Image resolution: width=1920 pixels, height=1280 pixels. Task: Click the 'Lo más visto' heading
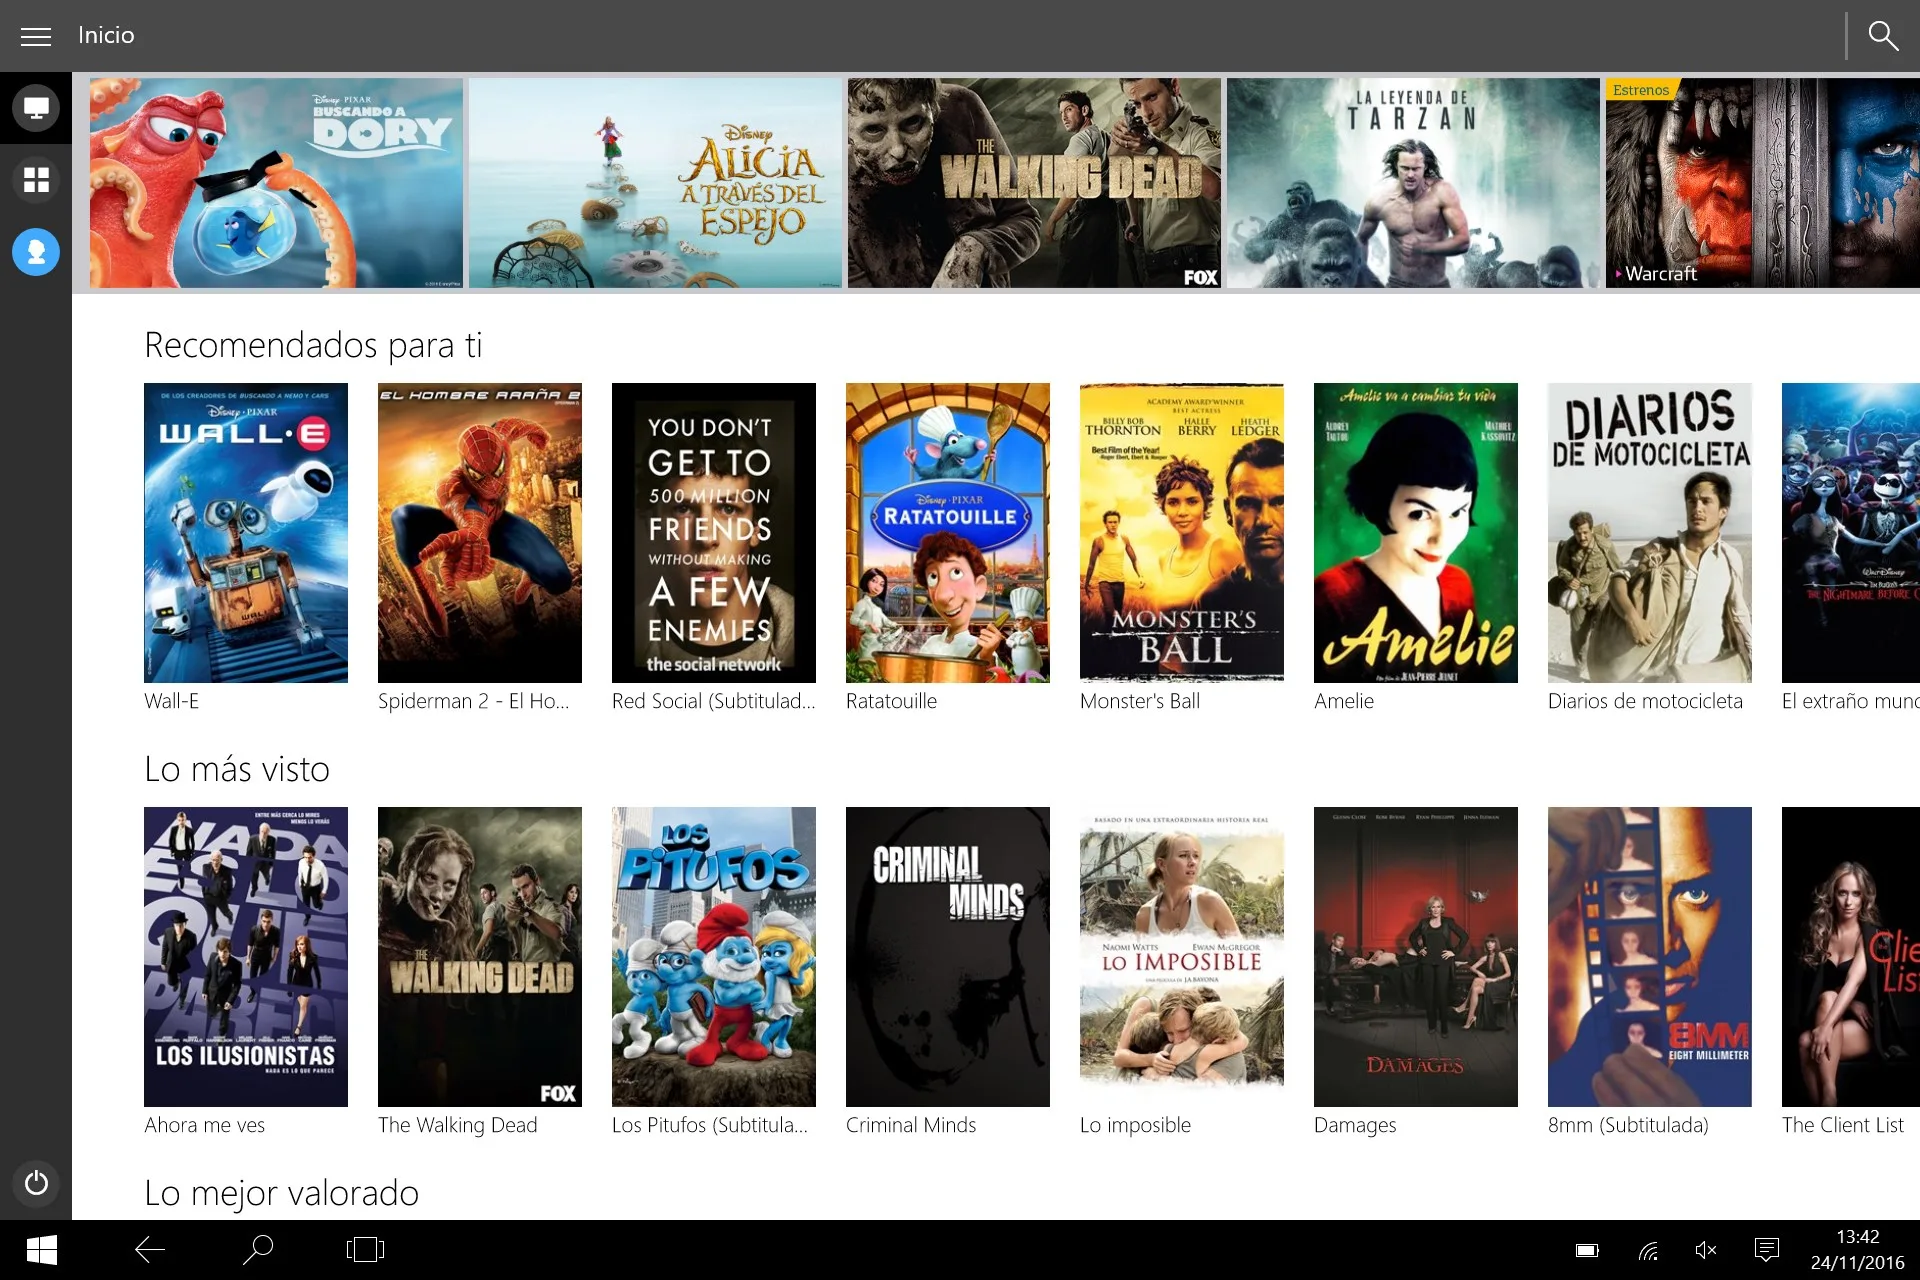[237, 769]
